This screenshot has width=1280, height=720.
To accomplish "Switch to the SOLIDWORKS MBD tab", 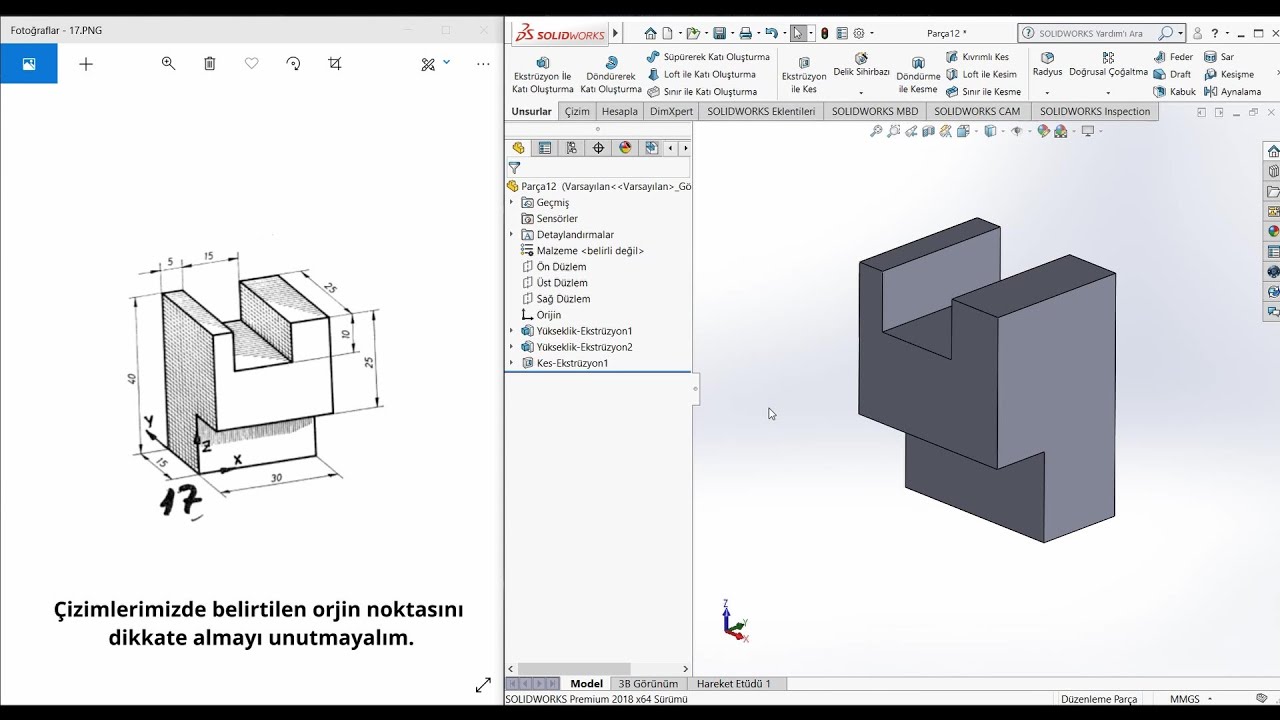I will pyautogui.click(x=875, y=112).
